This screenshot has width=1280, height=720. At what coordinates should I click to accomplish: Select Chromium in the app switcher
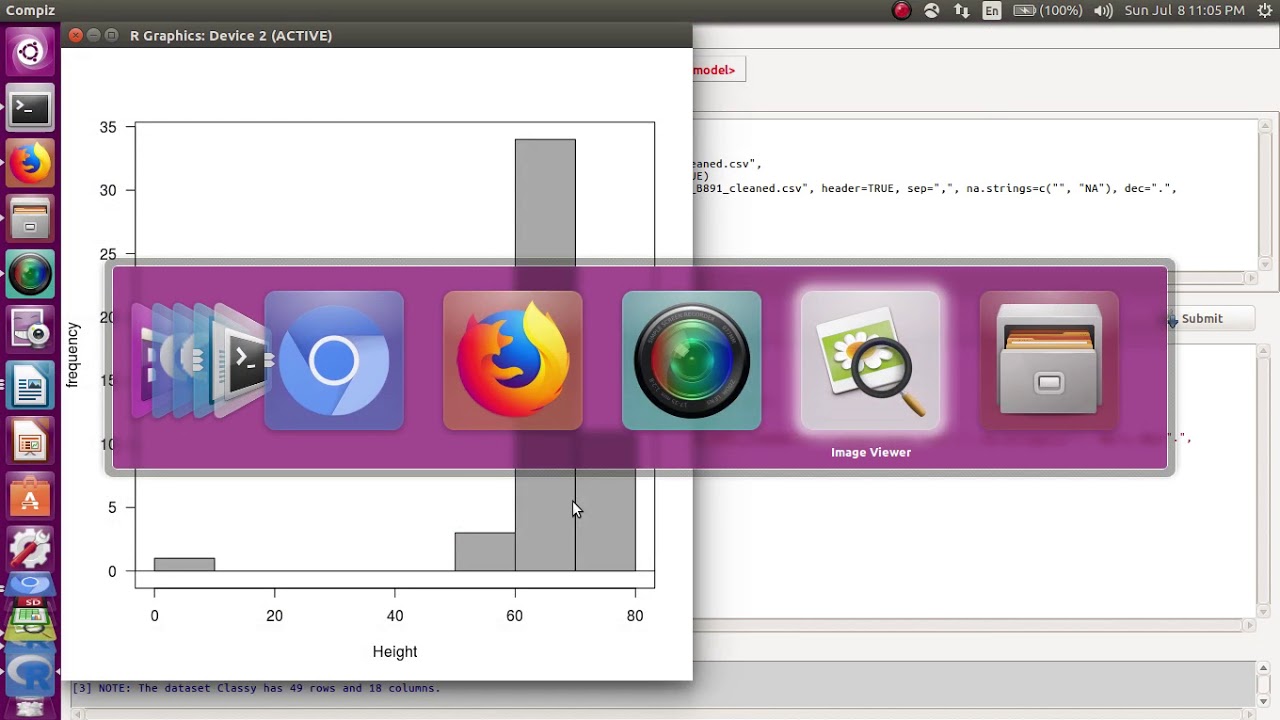pyautogui.click(x=334, y=361)
